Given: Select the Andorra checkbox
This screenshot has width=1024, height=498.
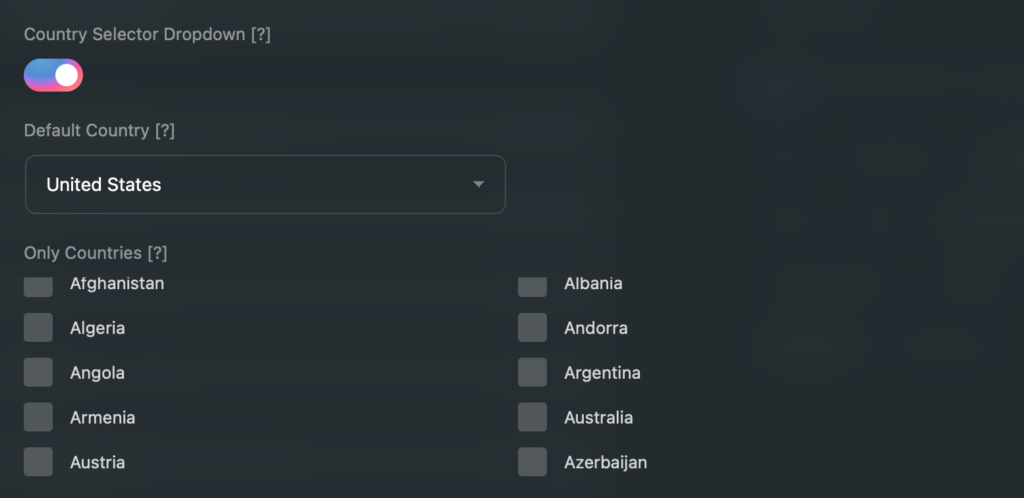Looking at the screenshot, I should point(532,328).
